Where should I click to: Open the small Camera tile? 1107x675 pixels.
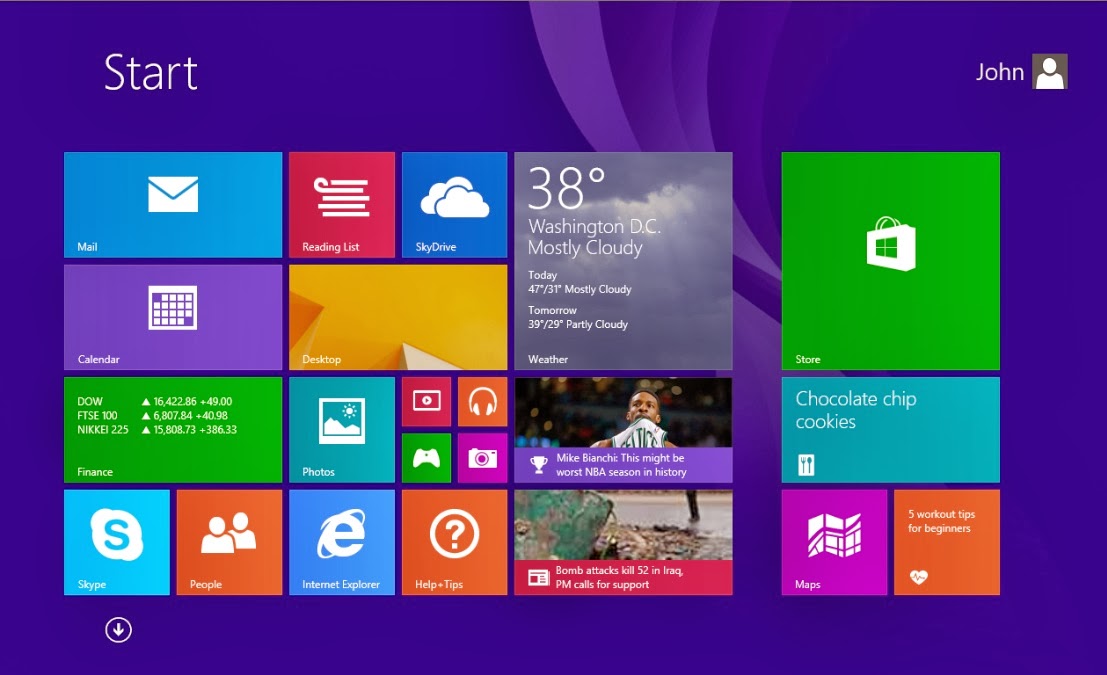click(482, 458)
